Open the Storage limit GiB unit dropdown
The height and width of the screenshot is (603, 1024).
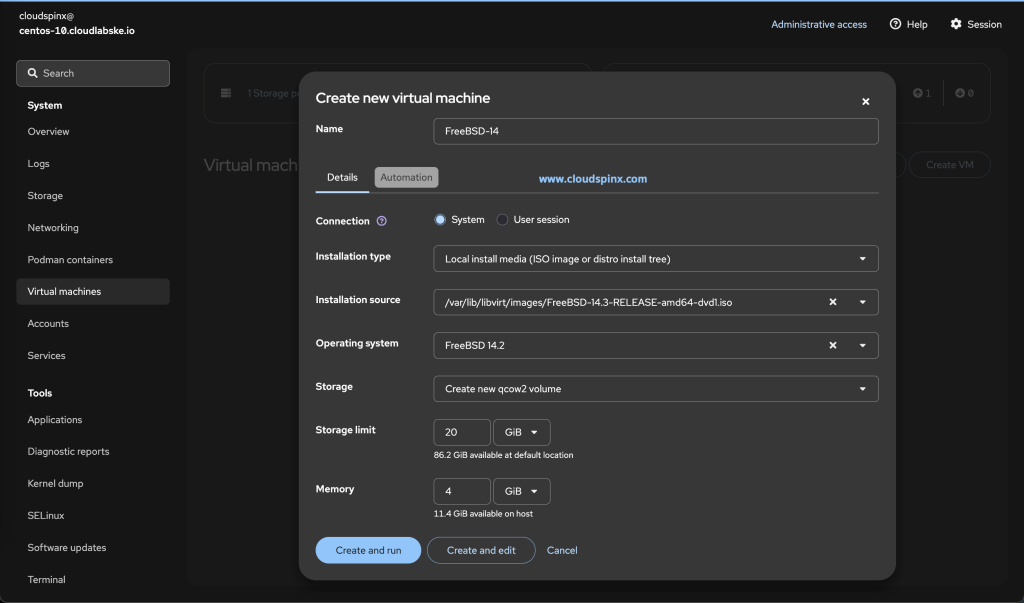click(521, 432)
